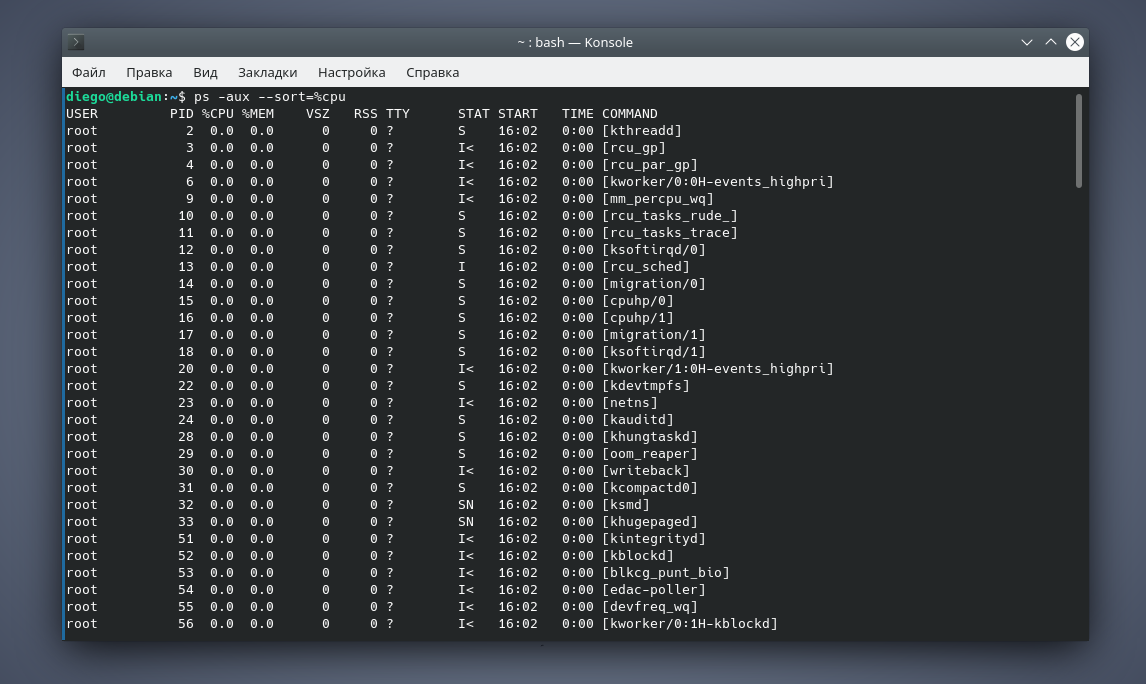This screenshot has width=1146, height=684.
Task: Click the %CPU column header
Action: tap(217, 114)
